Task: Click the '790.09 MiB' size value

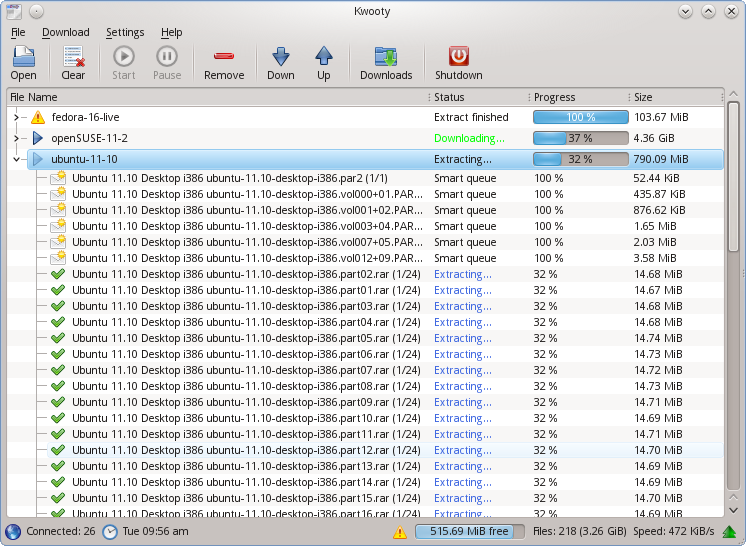Action: (x=661, y=159)
